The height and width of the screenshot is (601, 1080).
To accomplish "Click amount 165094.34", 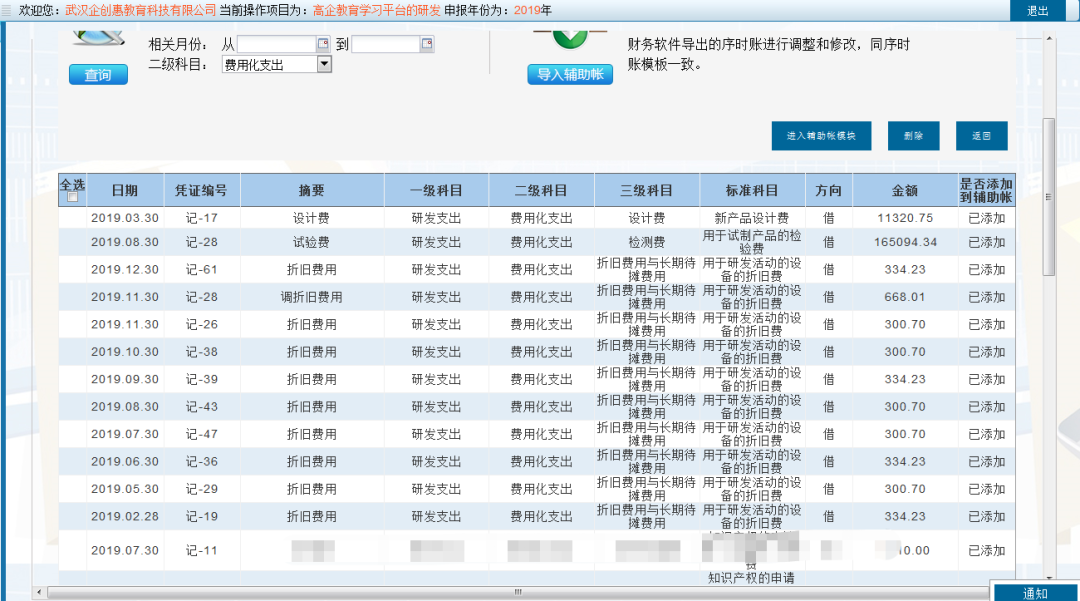I will [x=905, y=242].
